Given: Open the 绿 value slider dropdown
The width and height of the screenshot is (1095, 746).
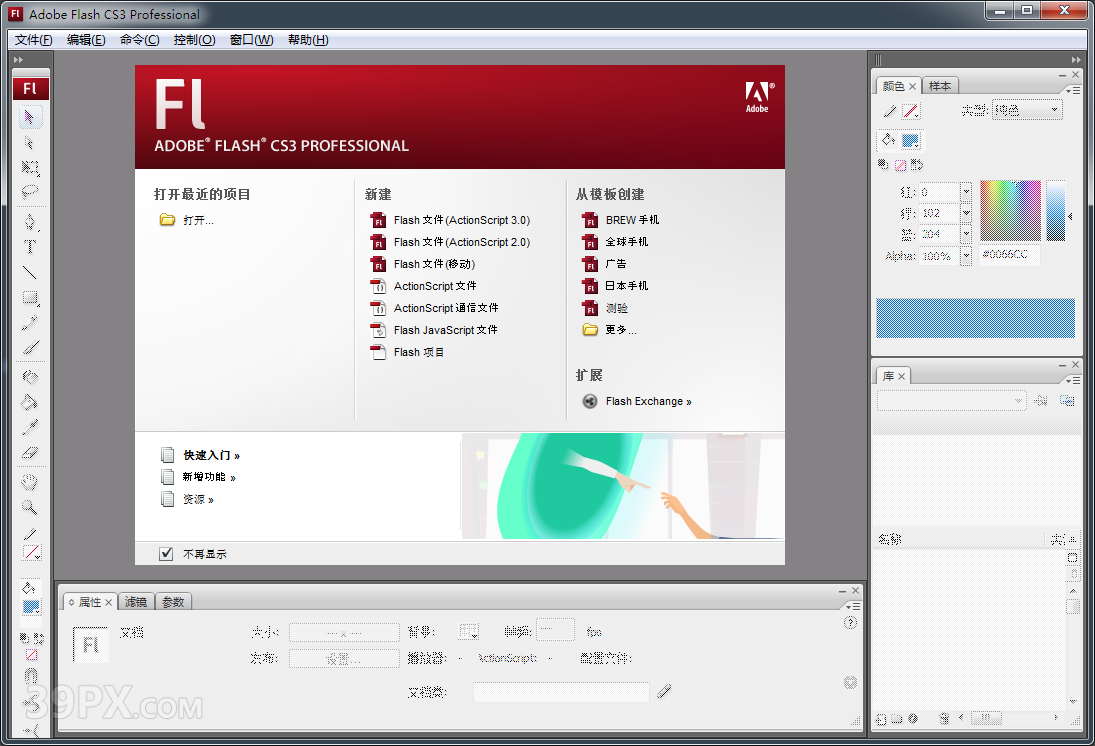Looking at the screenshot, I should click(x=966, y=212).
